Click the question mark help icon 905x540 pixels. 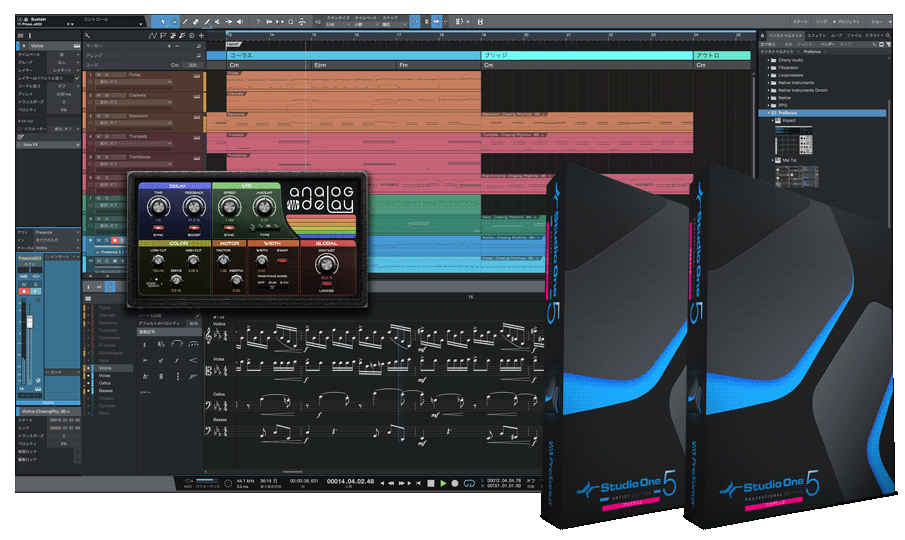258,22
